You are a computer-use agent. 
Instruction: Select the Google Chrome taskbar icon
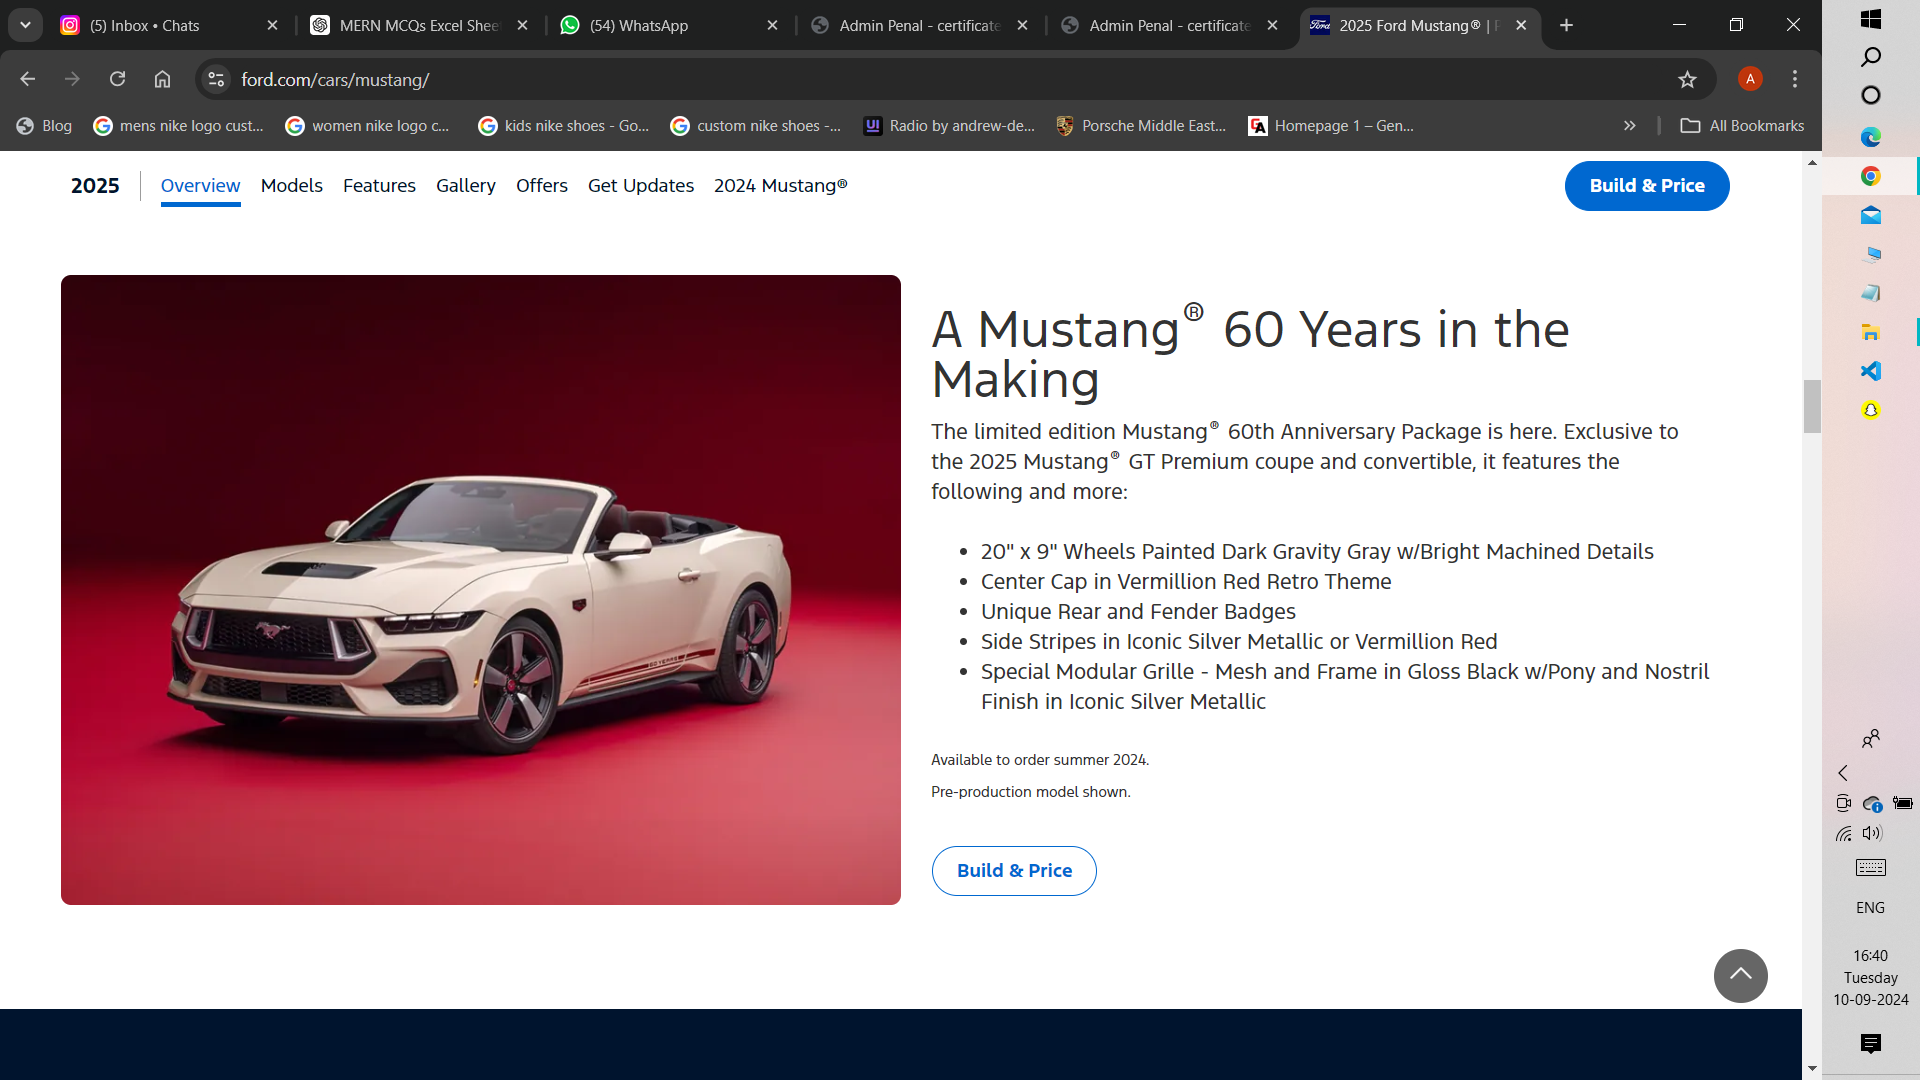tap(1871, 176)
